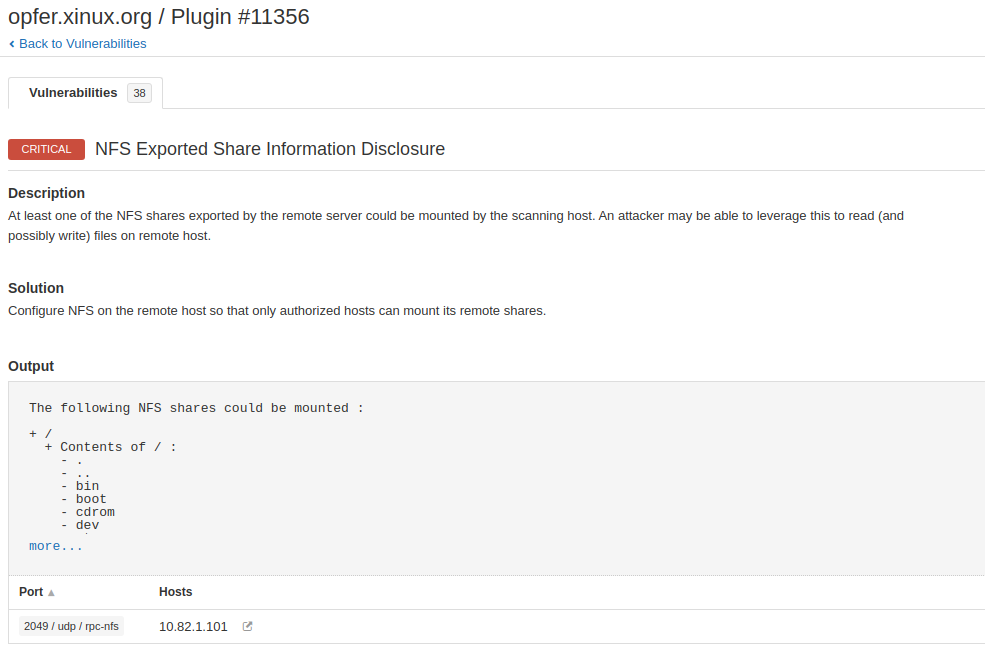
Task: Click the Output section heading
Action: 31,366
